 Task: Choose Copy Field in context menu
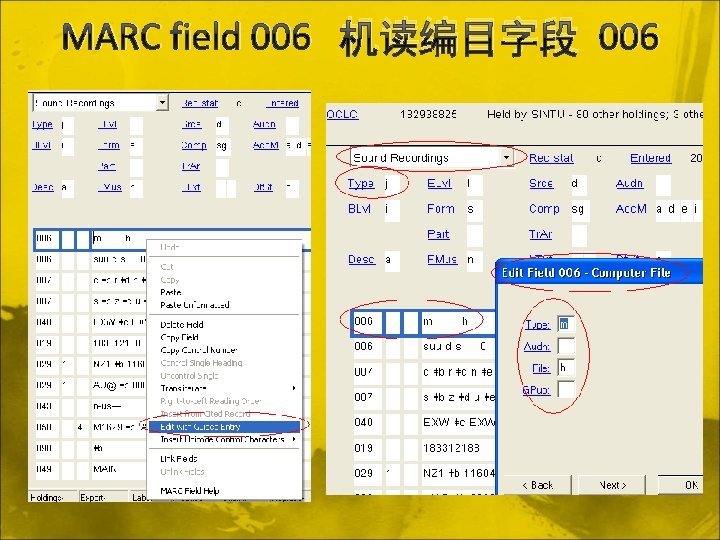pyautogui.click(x=224, y=337)
